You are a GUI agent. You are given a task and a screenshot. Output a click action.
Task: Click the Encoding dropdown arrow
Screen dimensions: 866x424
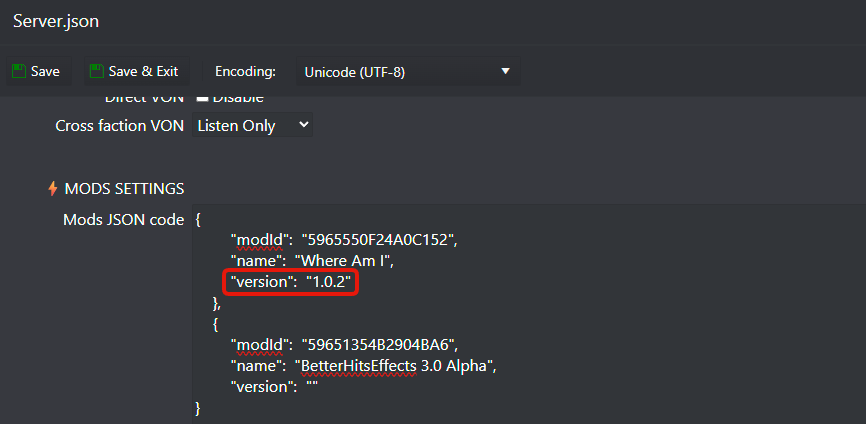[x=505, y=71]
